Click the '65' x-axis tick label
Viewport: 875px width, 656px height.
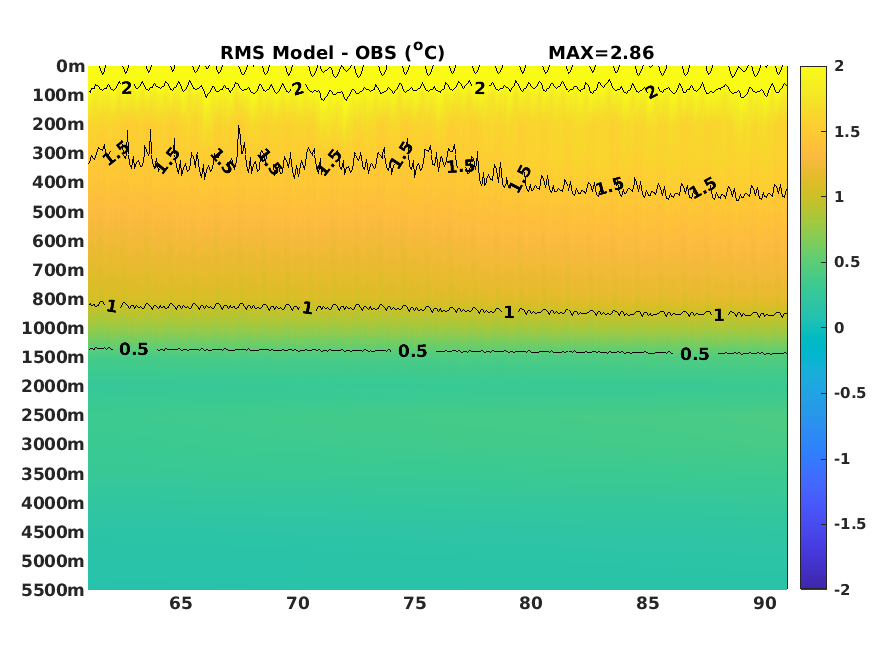tap(181, 604)
